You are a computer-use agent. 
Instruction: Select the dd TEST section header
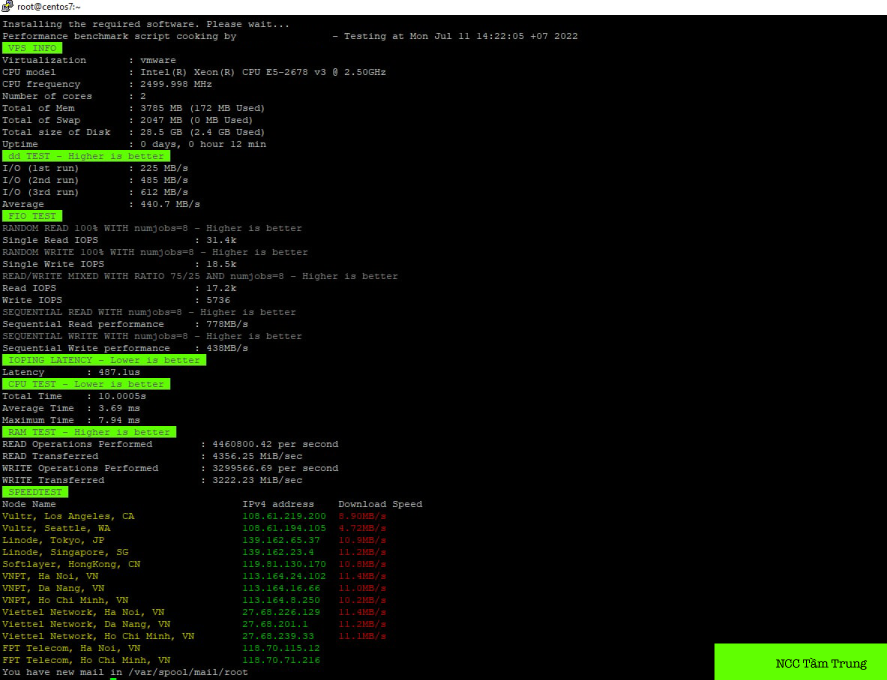tap(85, 156)
